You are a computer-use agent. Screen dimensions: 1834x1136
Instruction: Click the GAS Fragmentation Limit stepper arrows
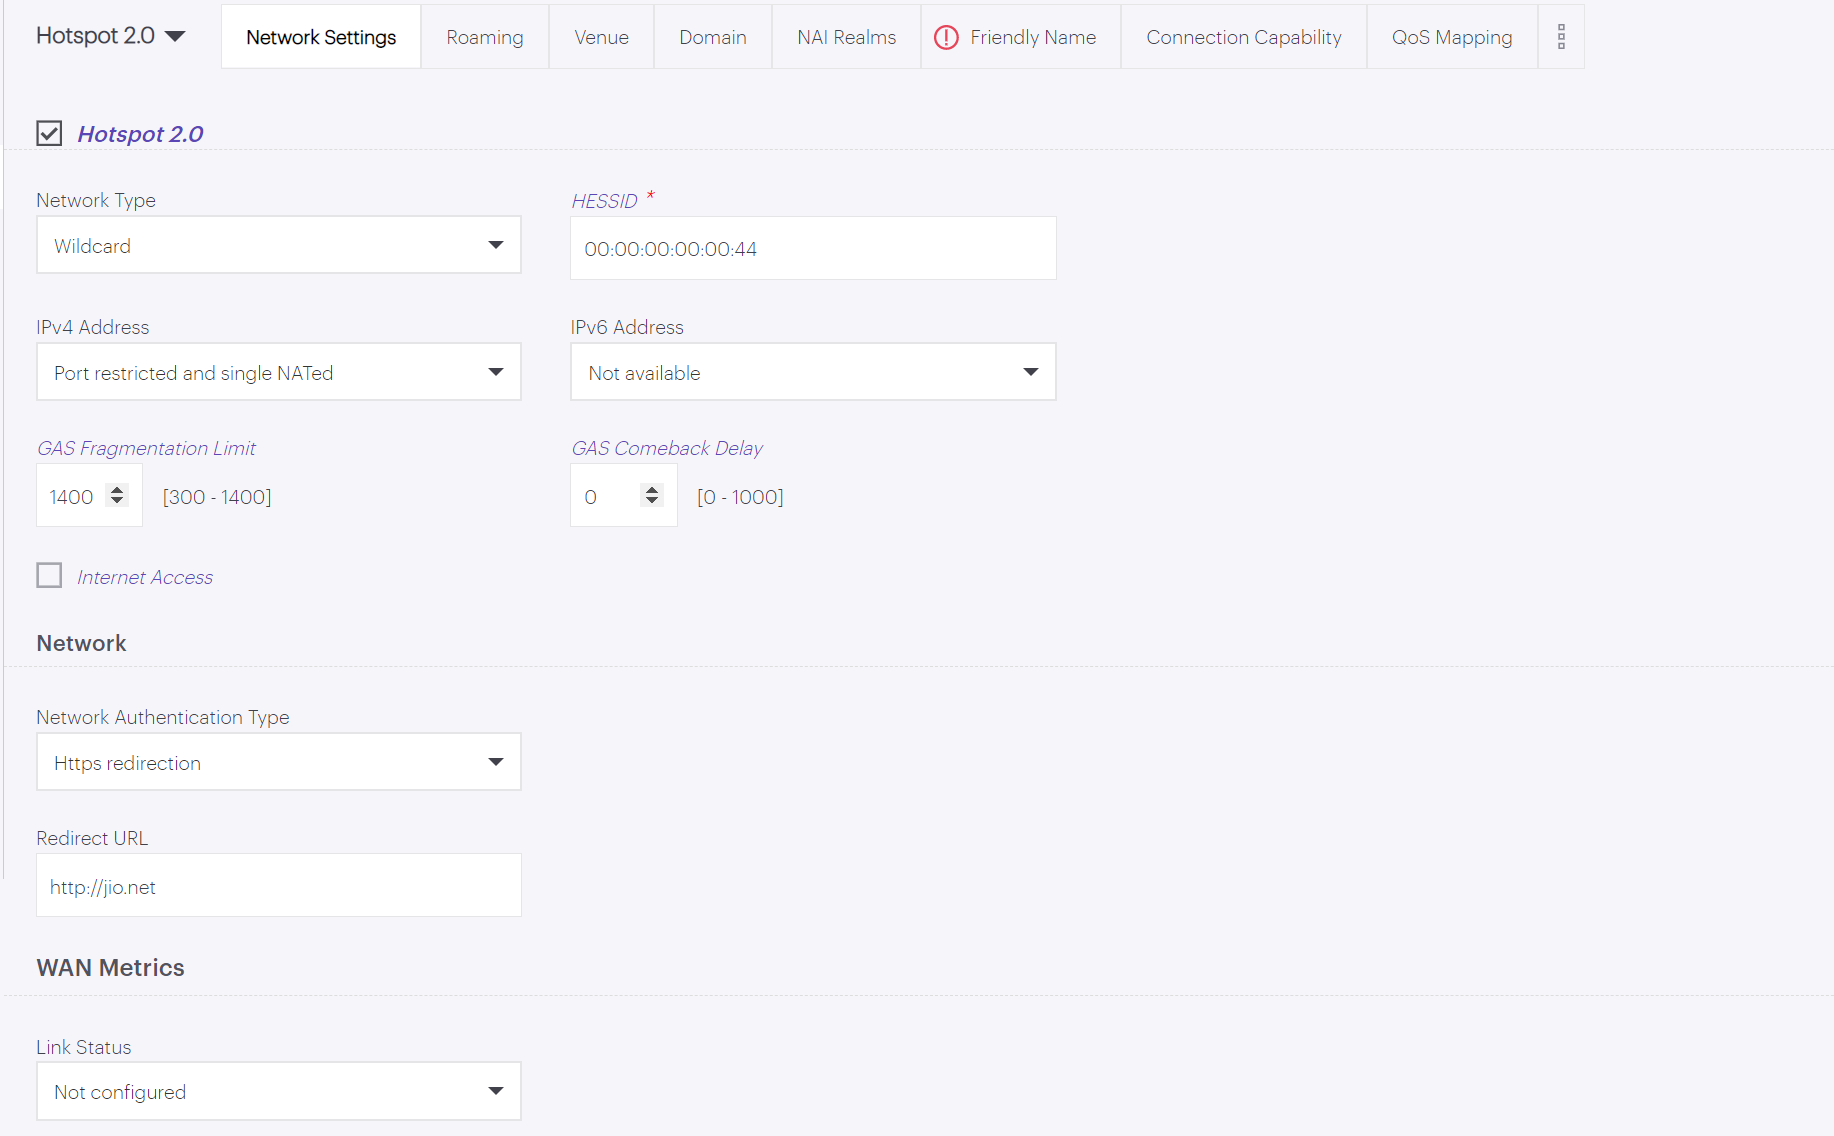pyautogui.click(x=117, y=496)
